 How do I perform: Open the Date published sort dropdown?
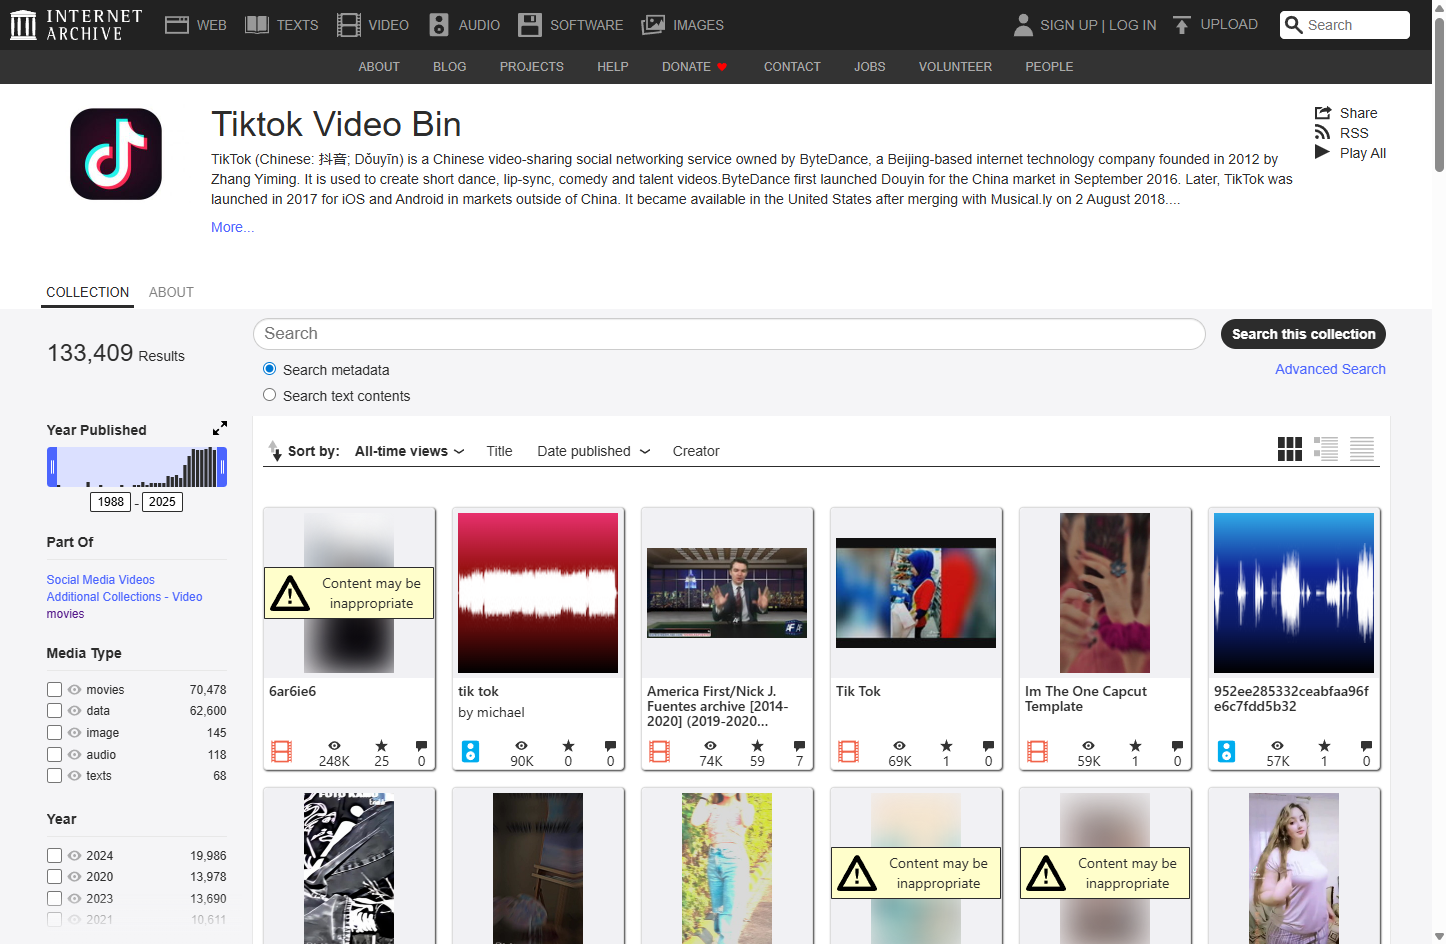click(x=594, y=451)
